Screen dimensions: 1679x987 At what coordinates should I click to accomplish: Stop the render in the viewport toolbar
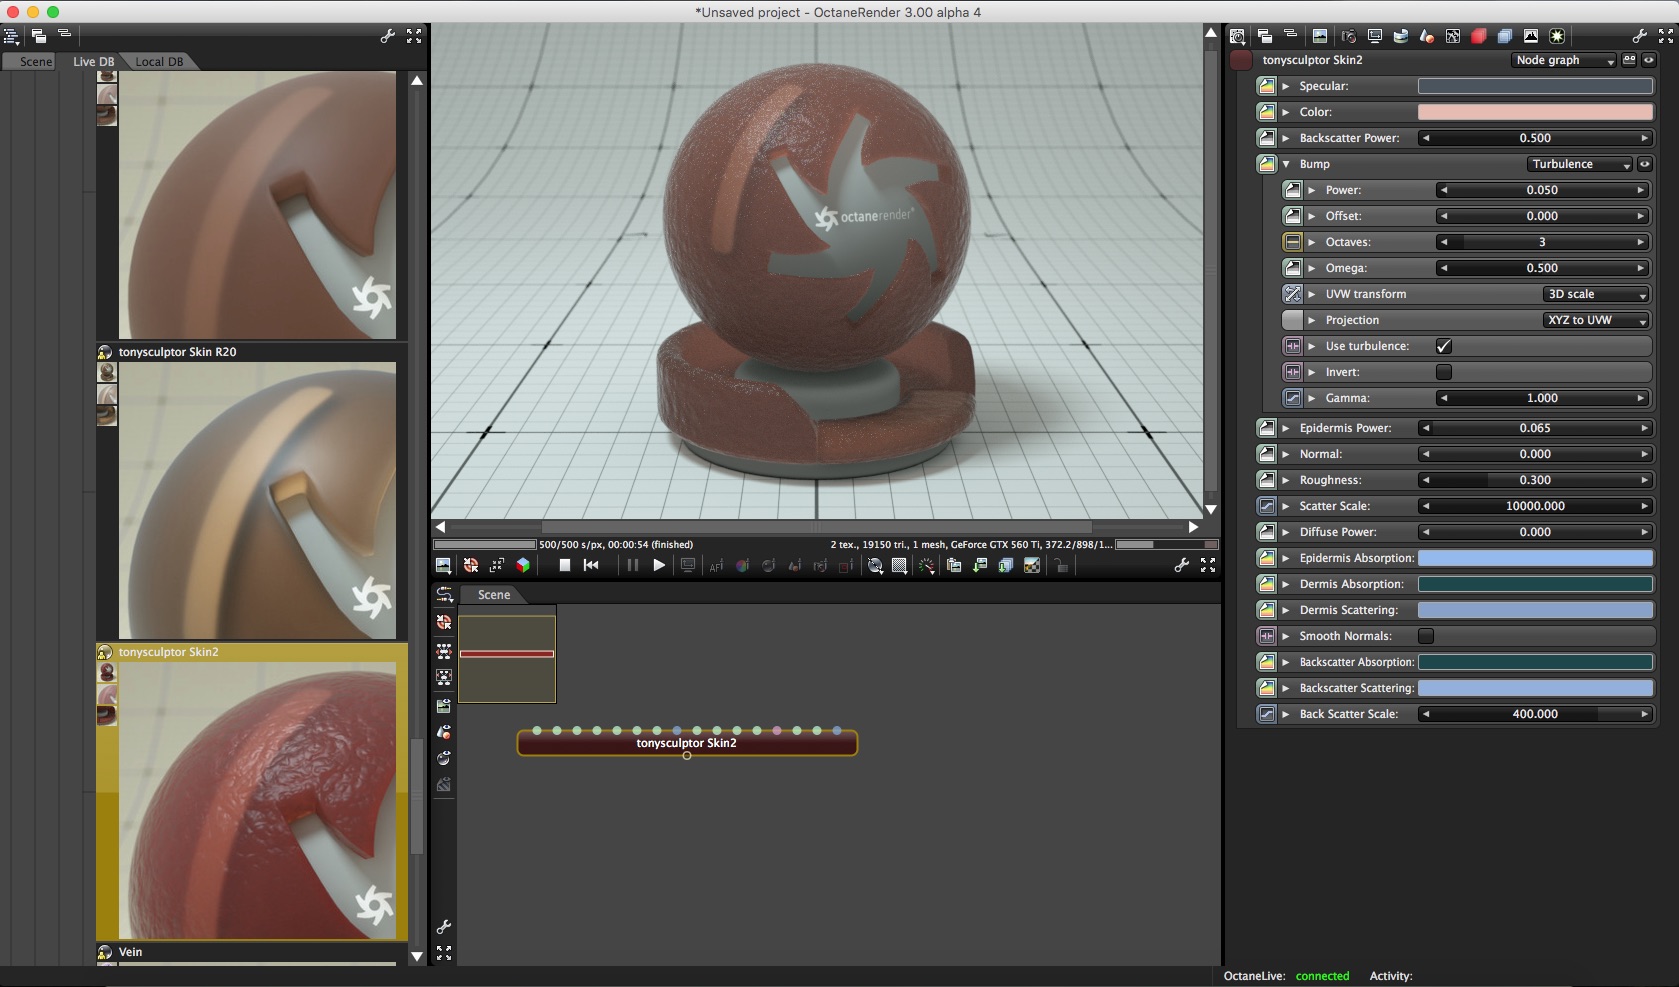(565, 565)
